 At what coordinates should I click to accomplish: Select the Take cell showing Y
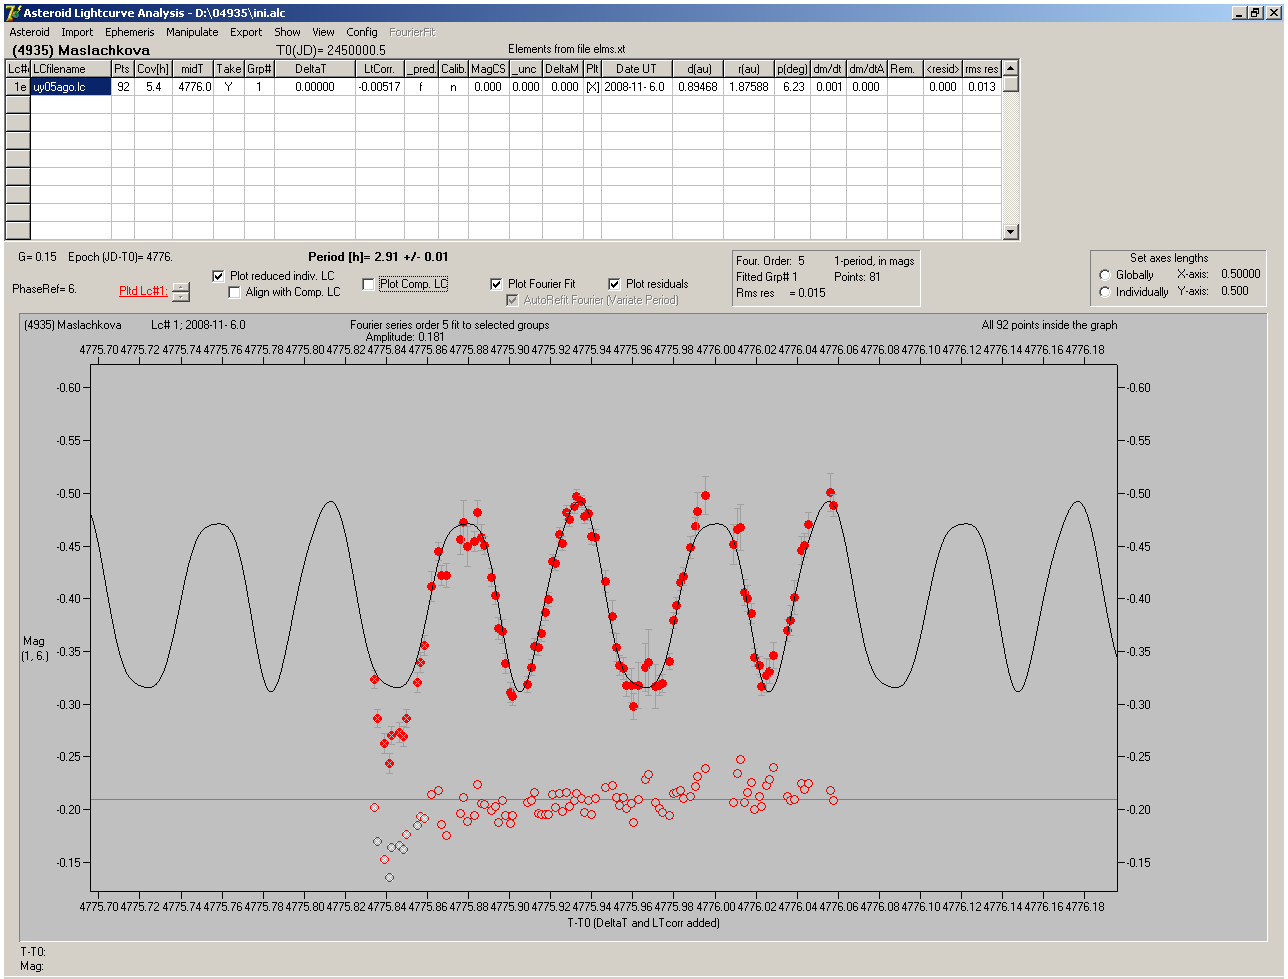[229, 87]
